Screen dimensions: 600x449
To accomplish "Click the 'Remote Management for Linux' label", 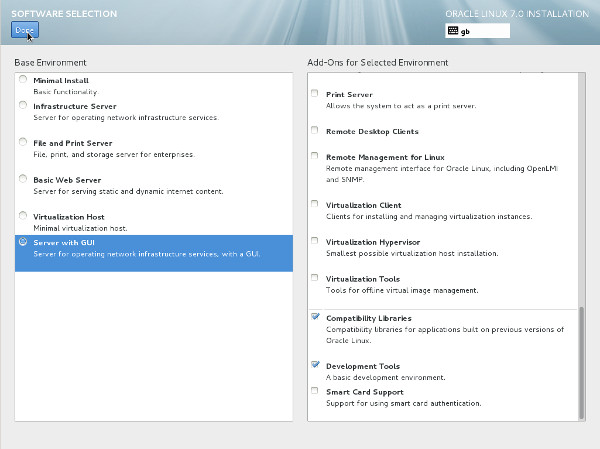I will [x=385, y=157].
